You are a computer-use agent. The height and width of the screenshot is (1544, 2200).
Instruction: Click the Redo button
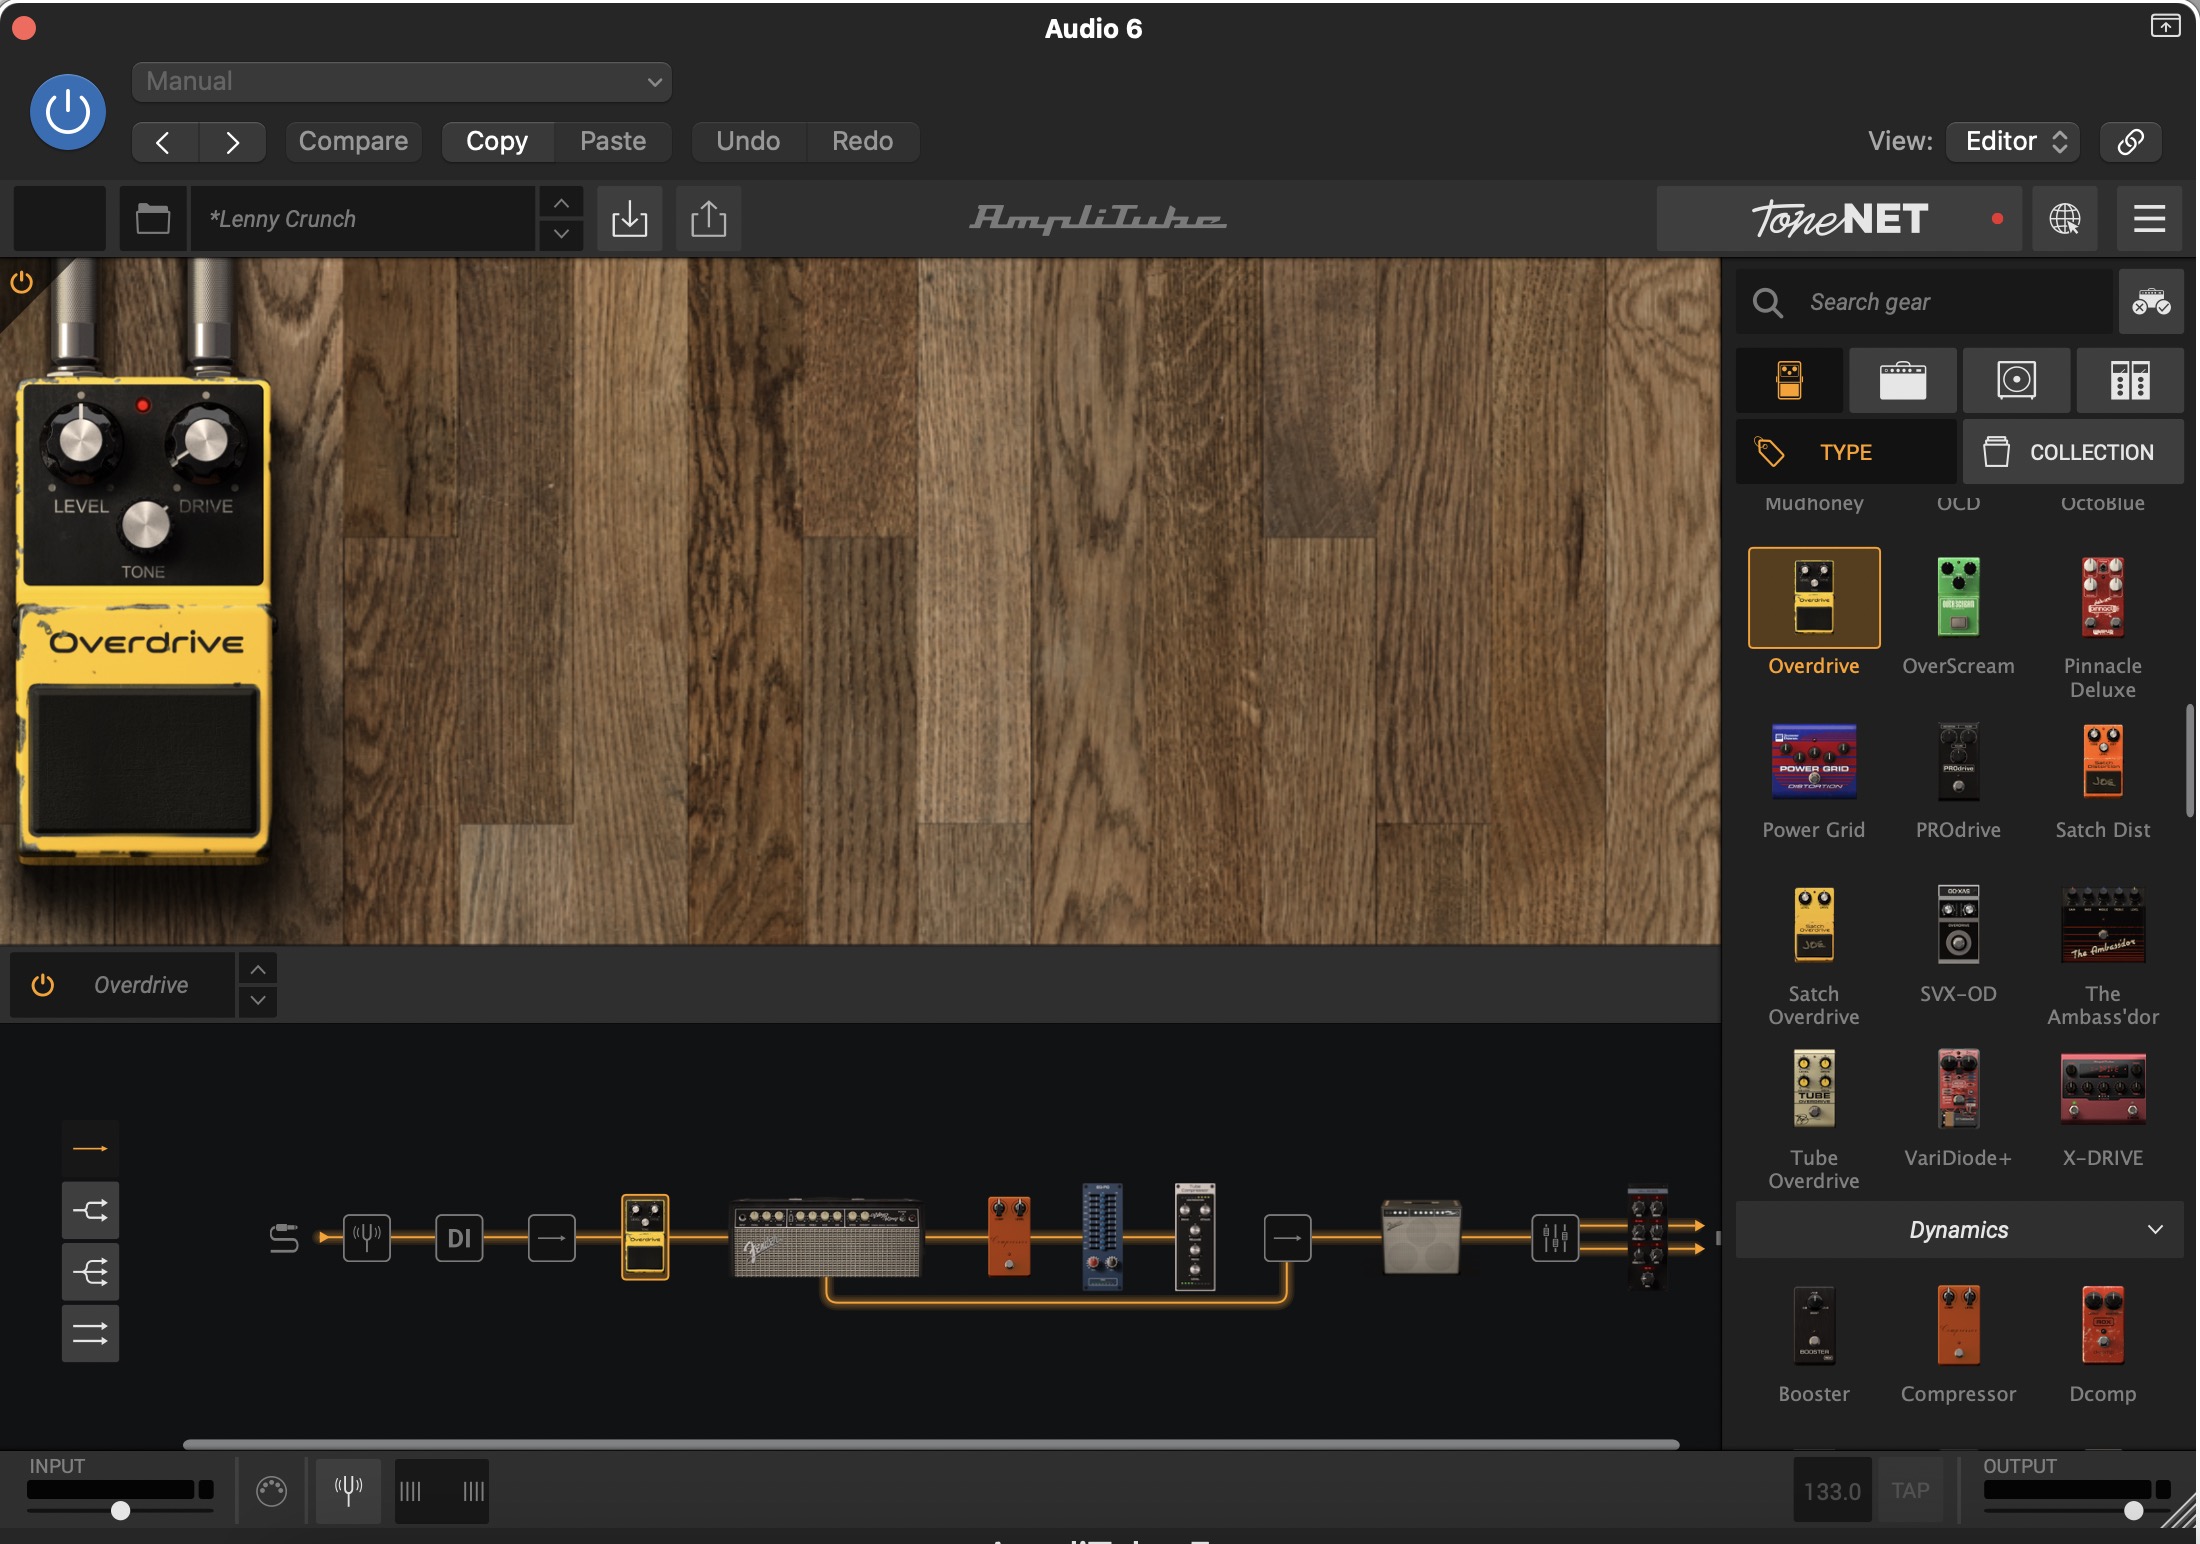(x=862, y=141)
